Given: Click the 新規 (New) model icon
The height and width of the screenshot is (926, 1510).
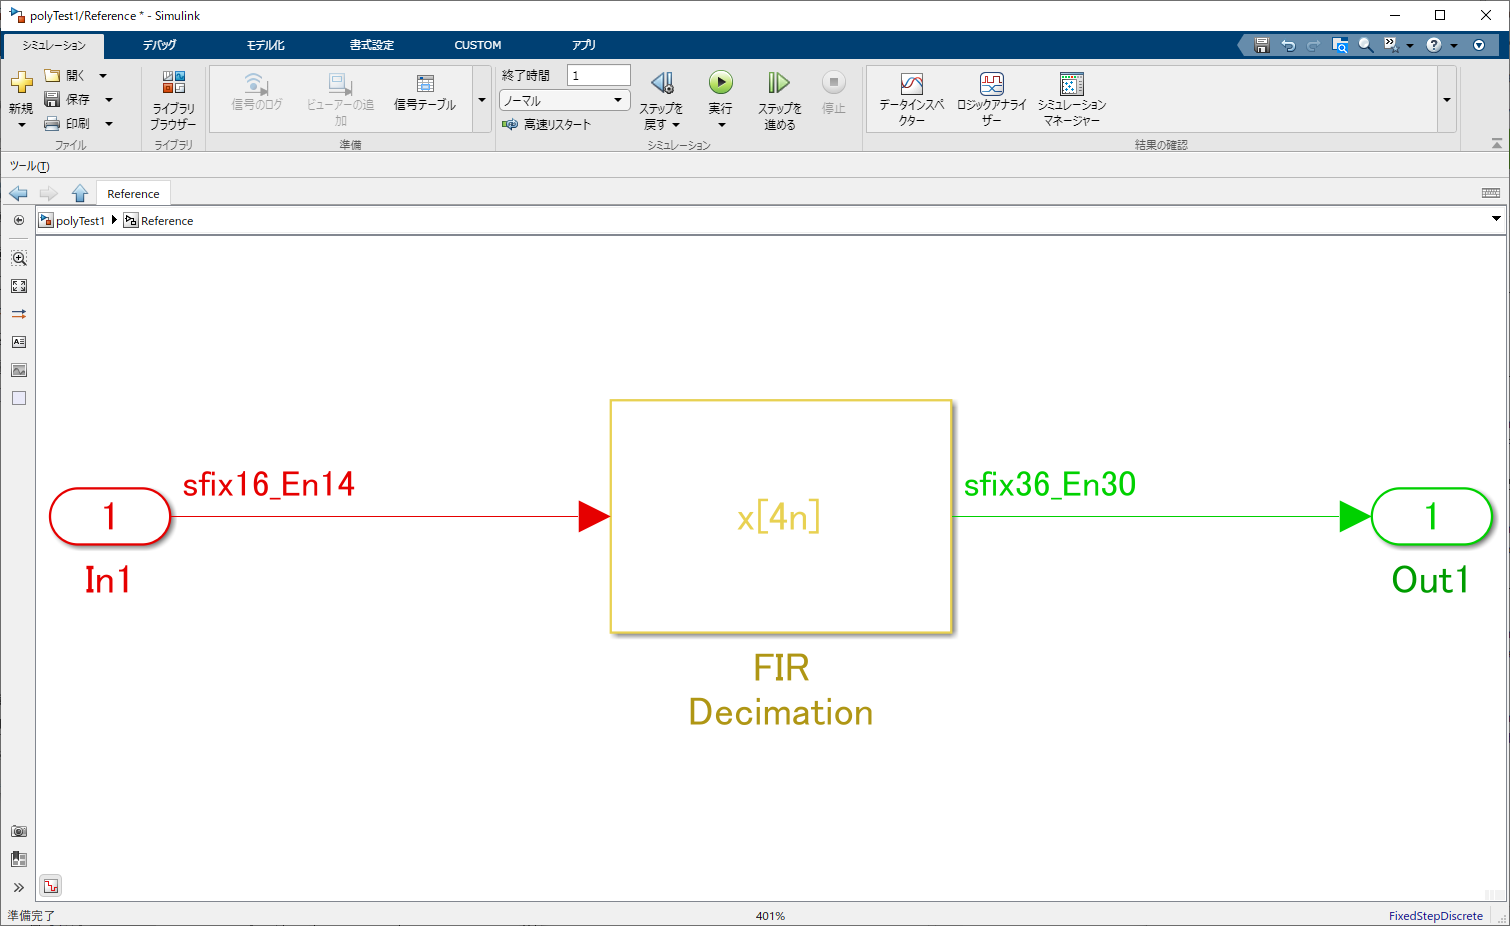Looking at the screenshot, I should (21, 82).
